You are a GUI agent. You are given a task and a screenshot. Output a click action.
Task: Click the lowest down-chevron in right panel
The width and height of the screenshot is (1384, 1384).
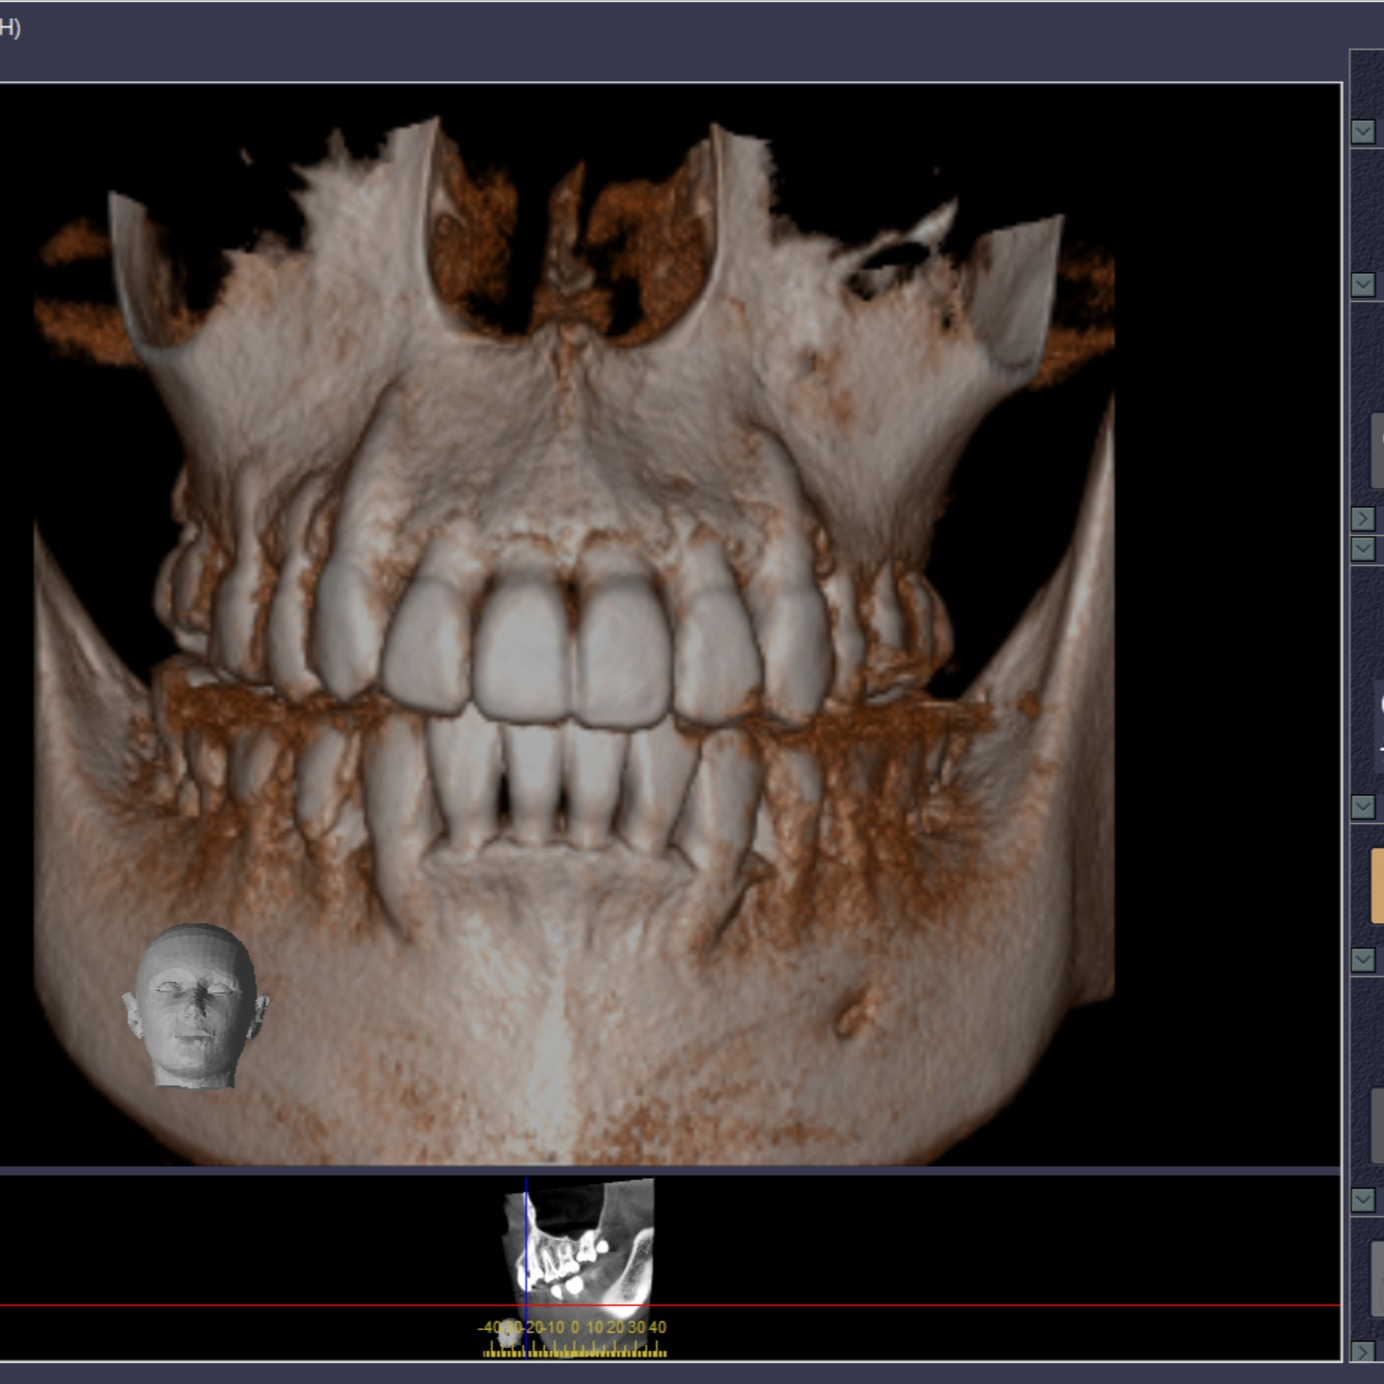coord(1363,1200)
